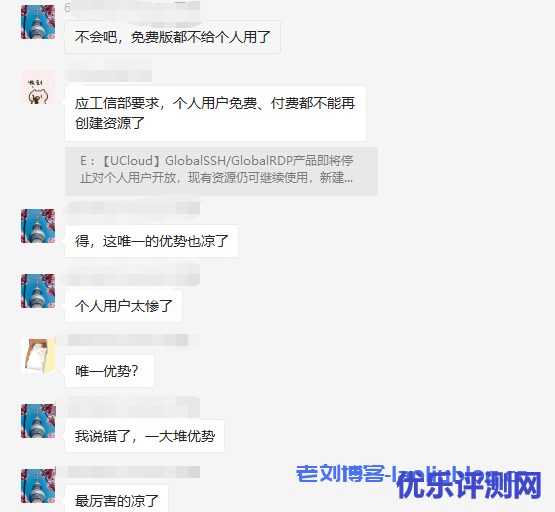The image size is (555, 512).
Task: Select the "个人用户太惨了" message bubble
Action: (x=123, y=306)
